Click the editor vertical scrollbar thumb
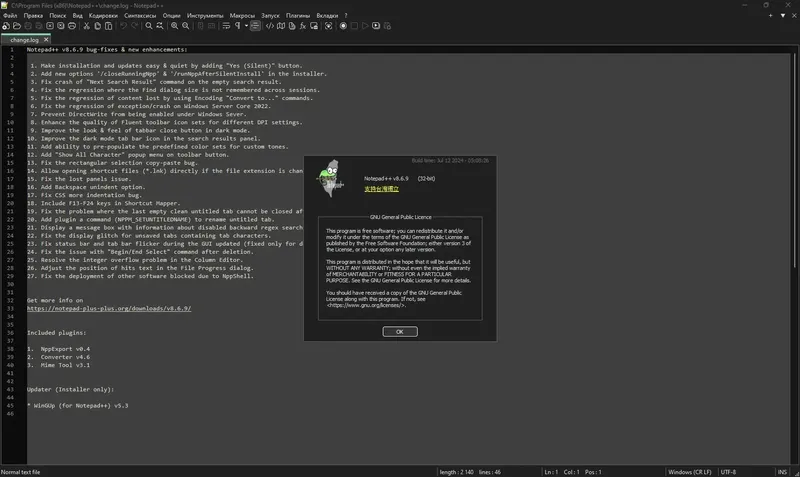The image size is (800, 477). point(795,158)
